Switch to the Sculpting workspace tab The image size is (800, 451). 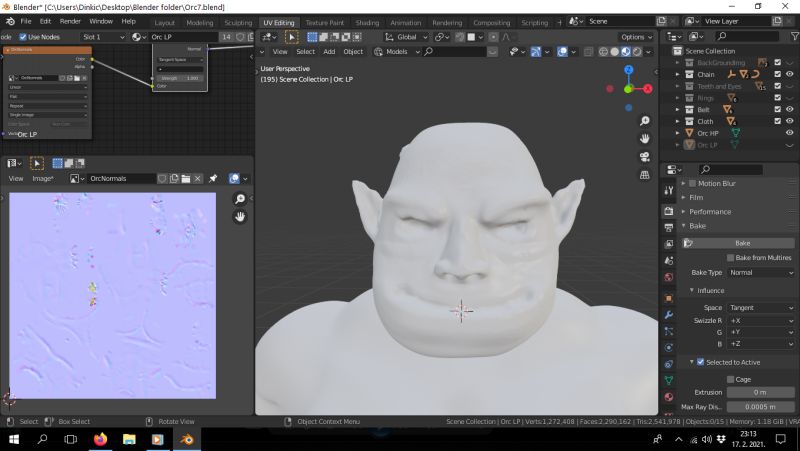point(238,22)
